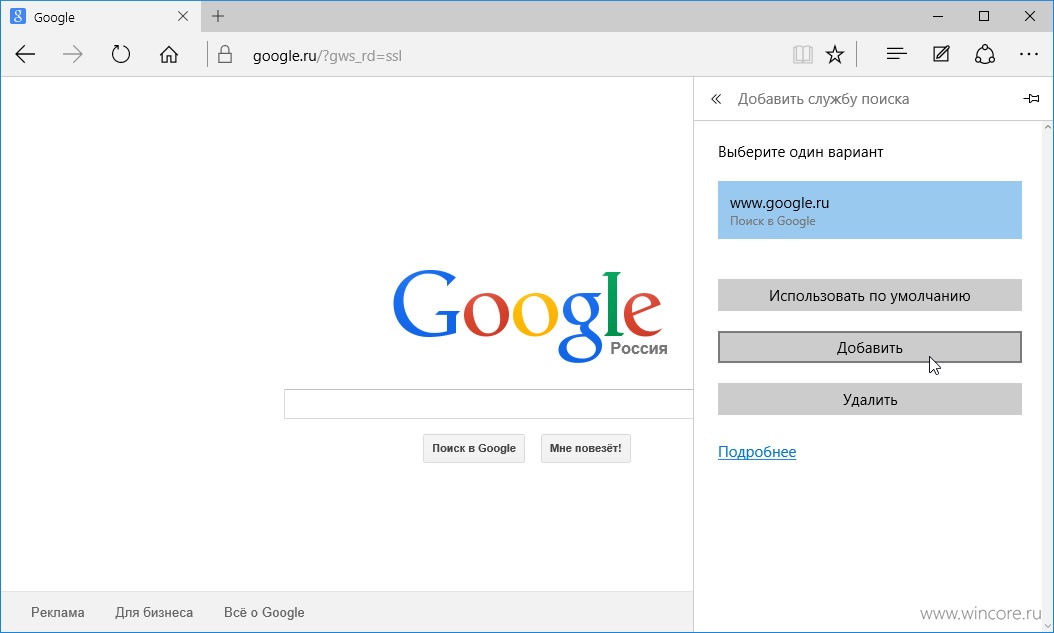Screen dimensions: 1054x633
Task: Open the Всё о Google link
Action: click(264, 612)
